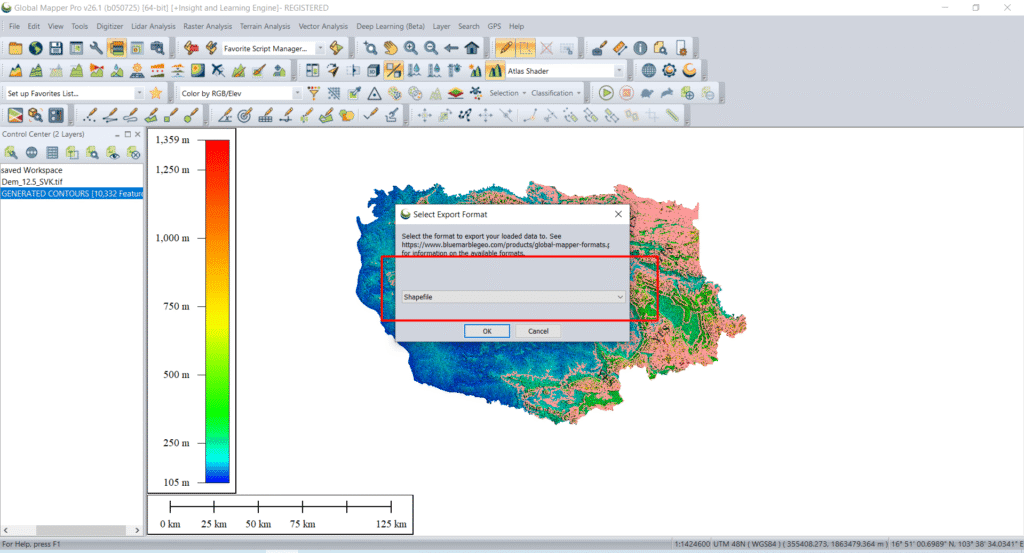Open the Lidar Analysis menu
Viewport: 1024px width, 553px height.
click(x=153, y=26)
